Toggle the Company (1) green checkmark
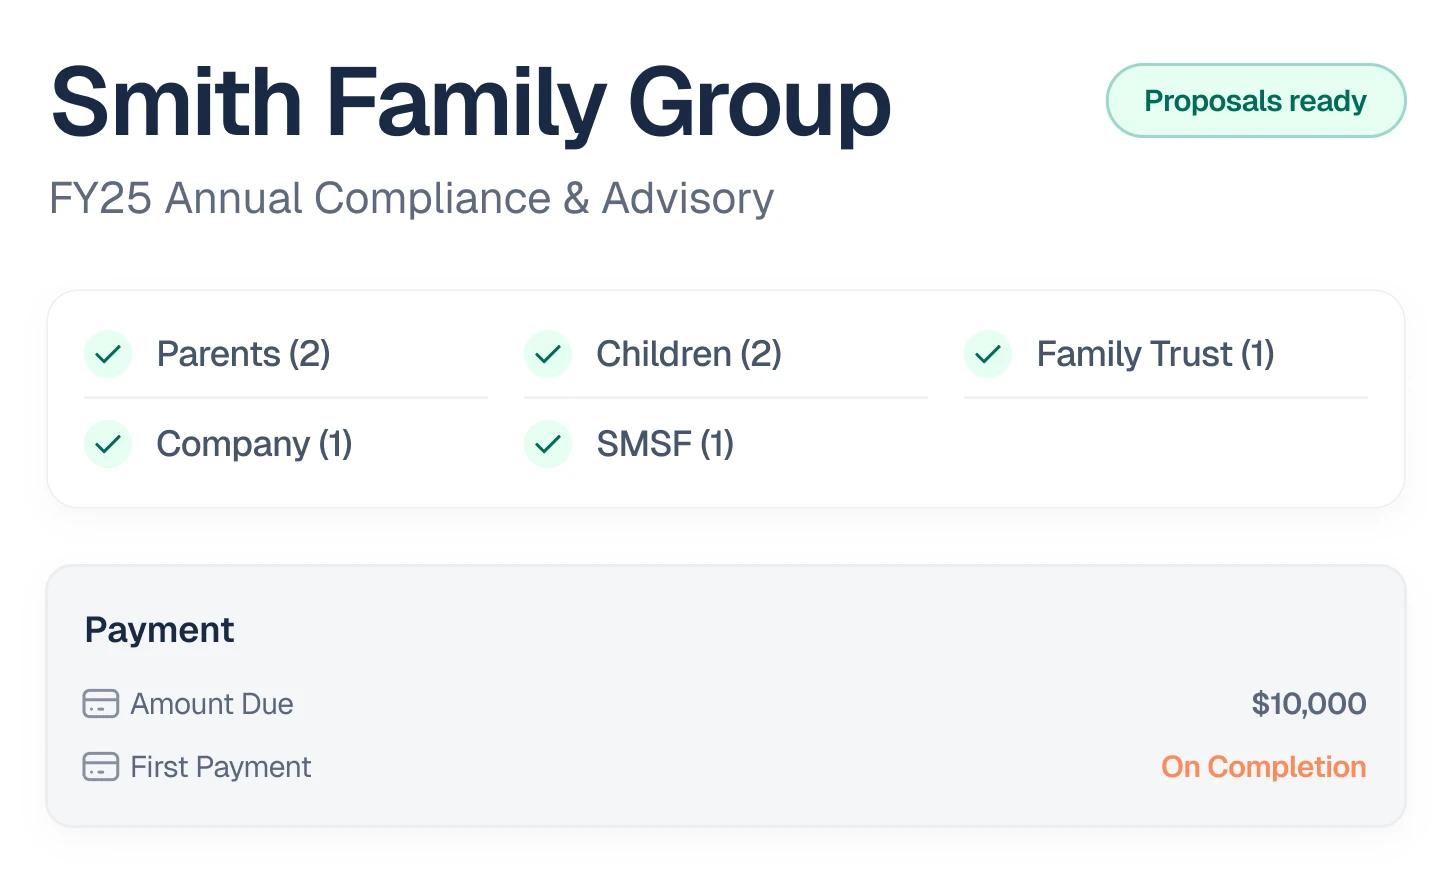This screenshot has height=873, width=1452. click(108, 444)
